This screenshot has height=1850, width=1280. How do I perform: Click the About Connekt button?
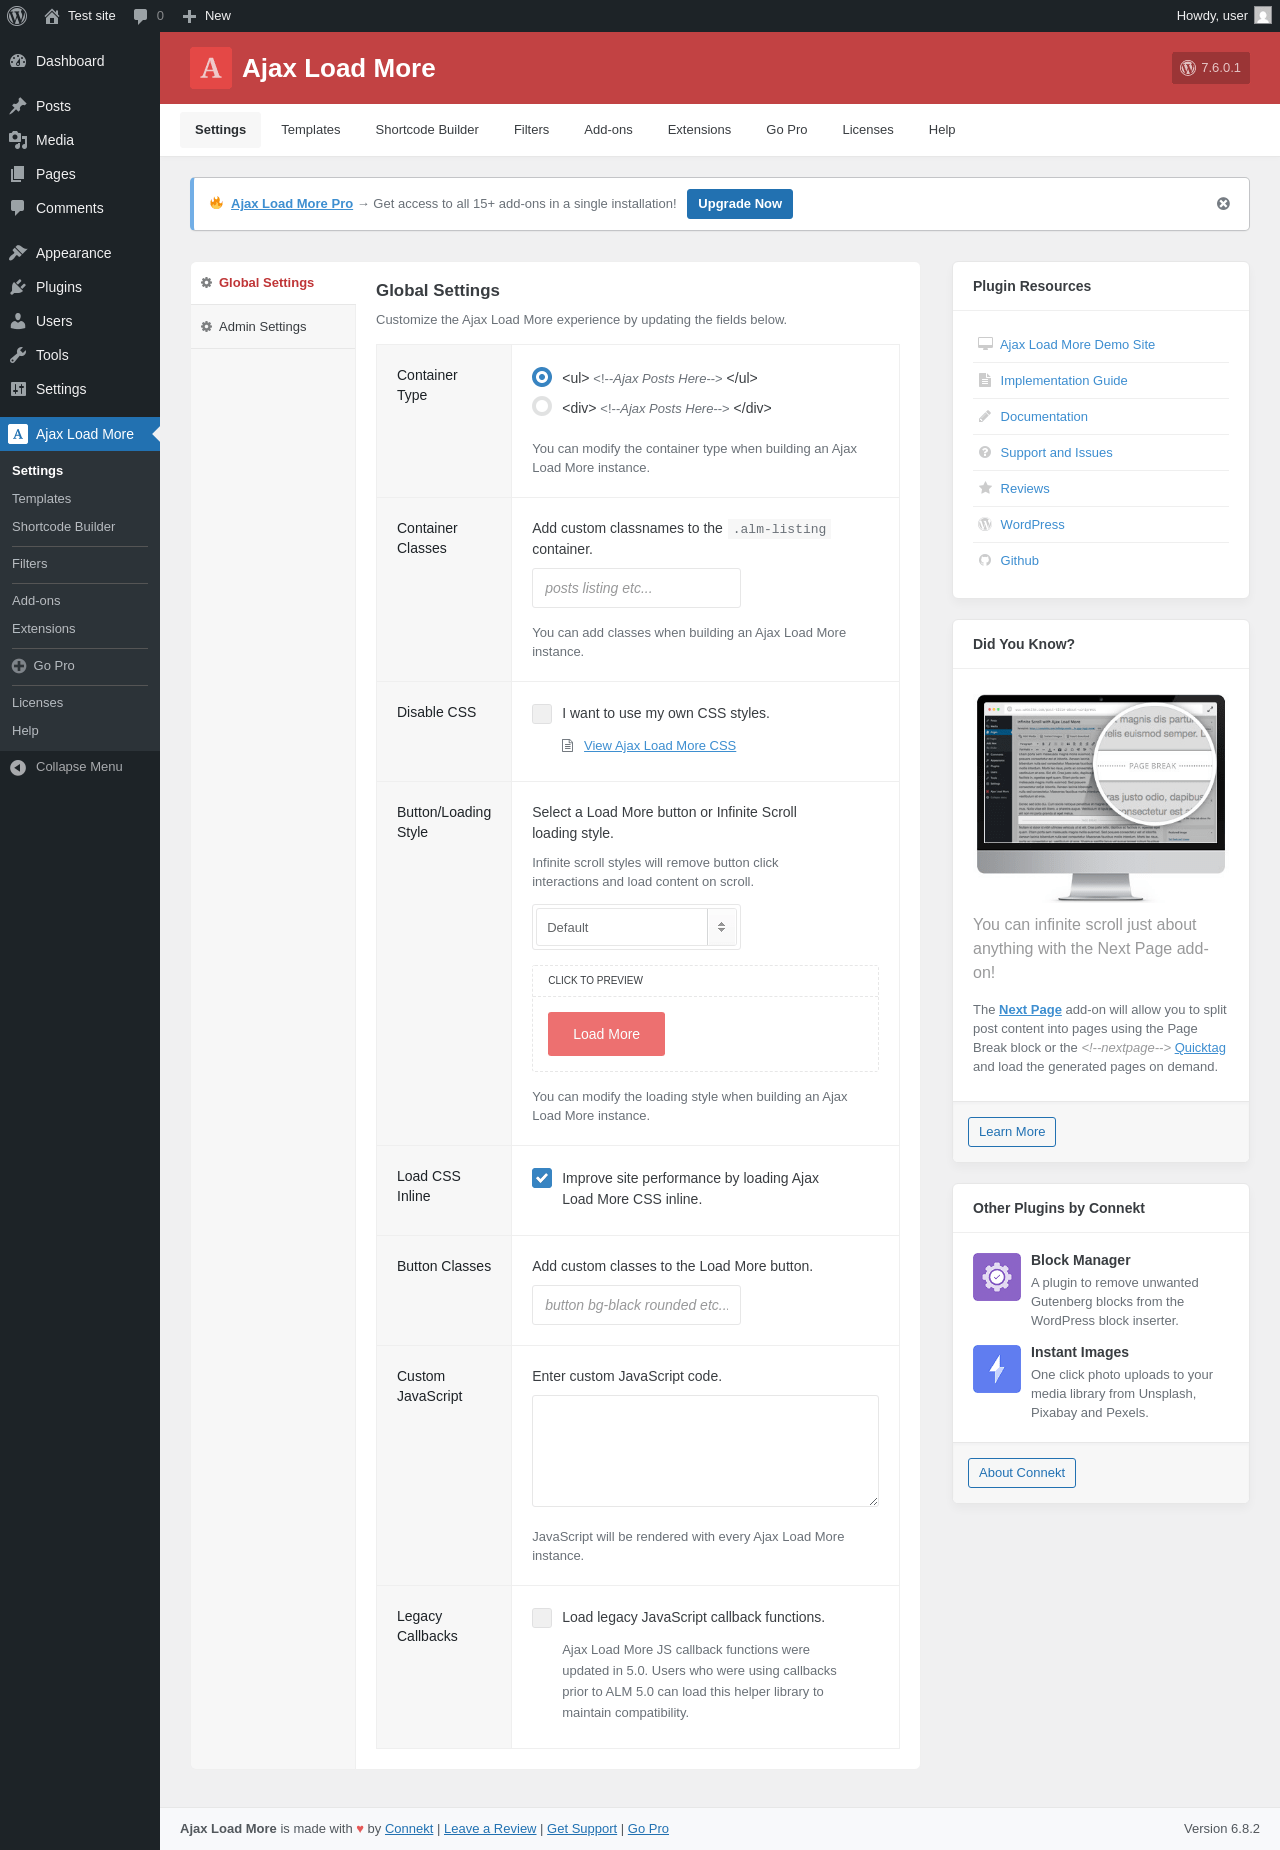1022,1473
